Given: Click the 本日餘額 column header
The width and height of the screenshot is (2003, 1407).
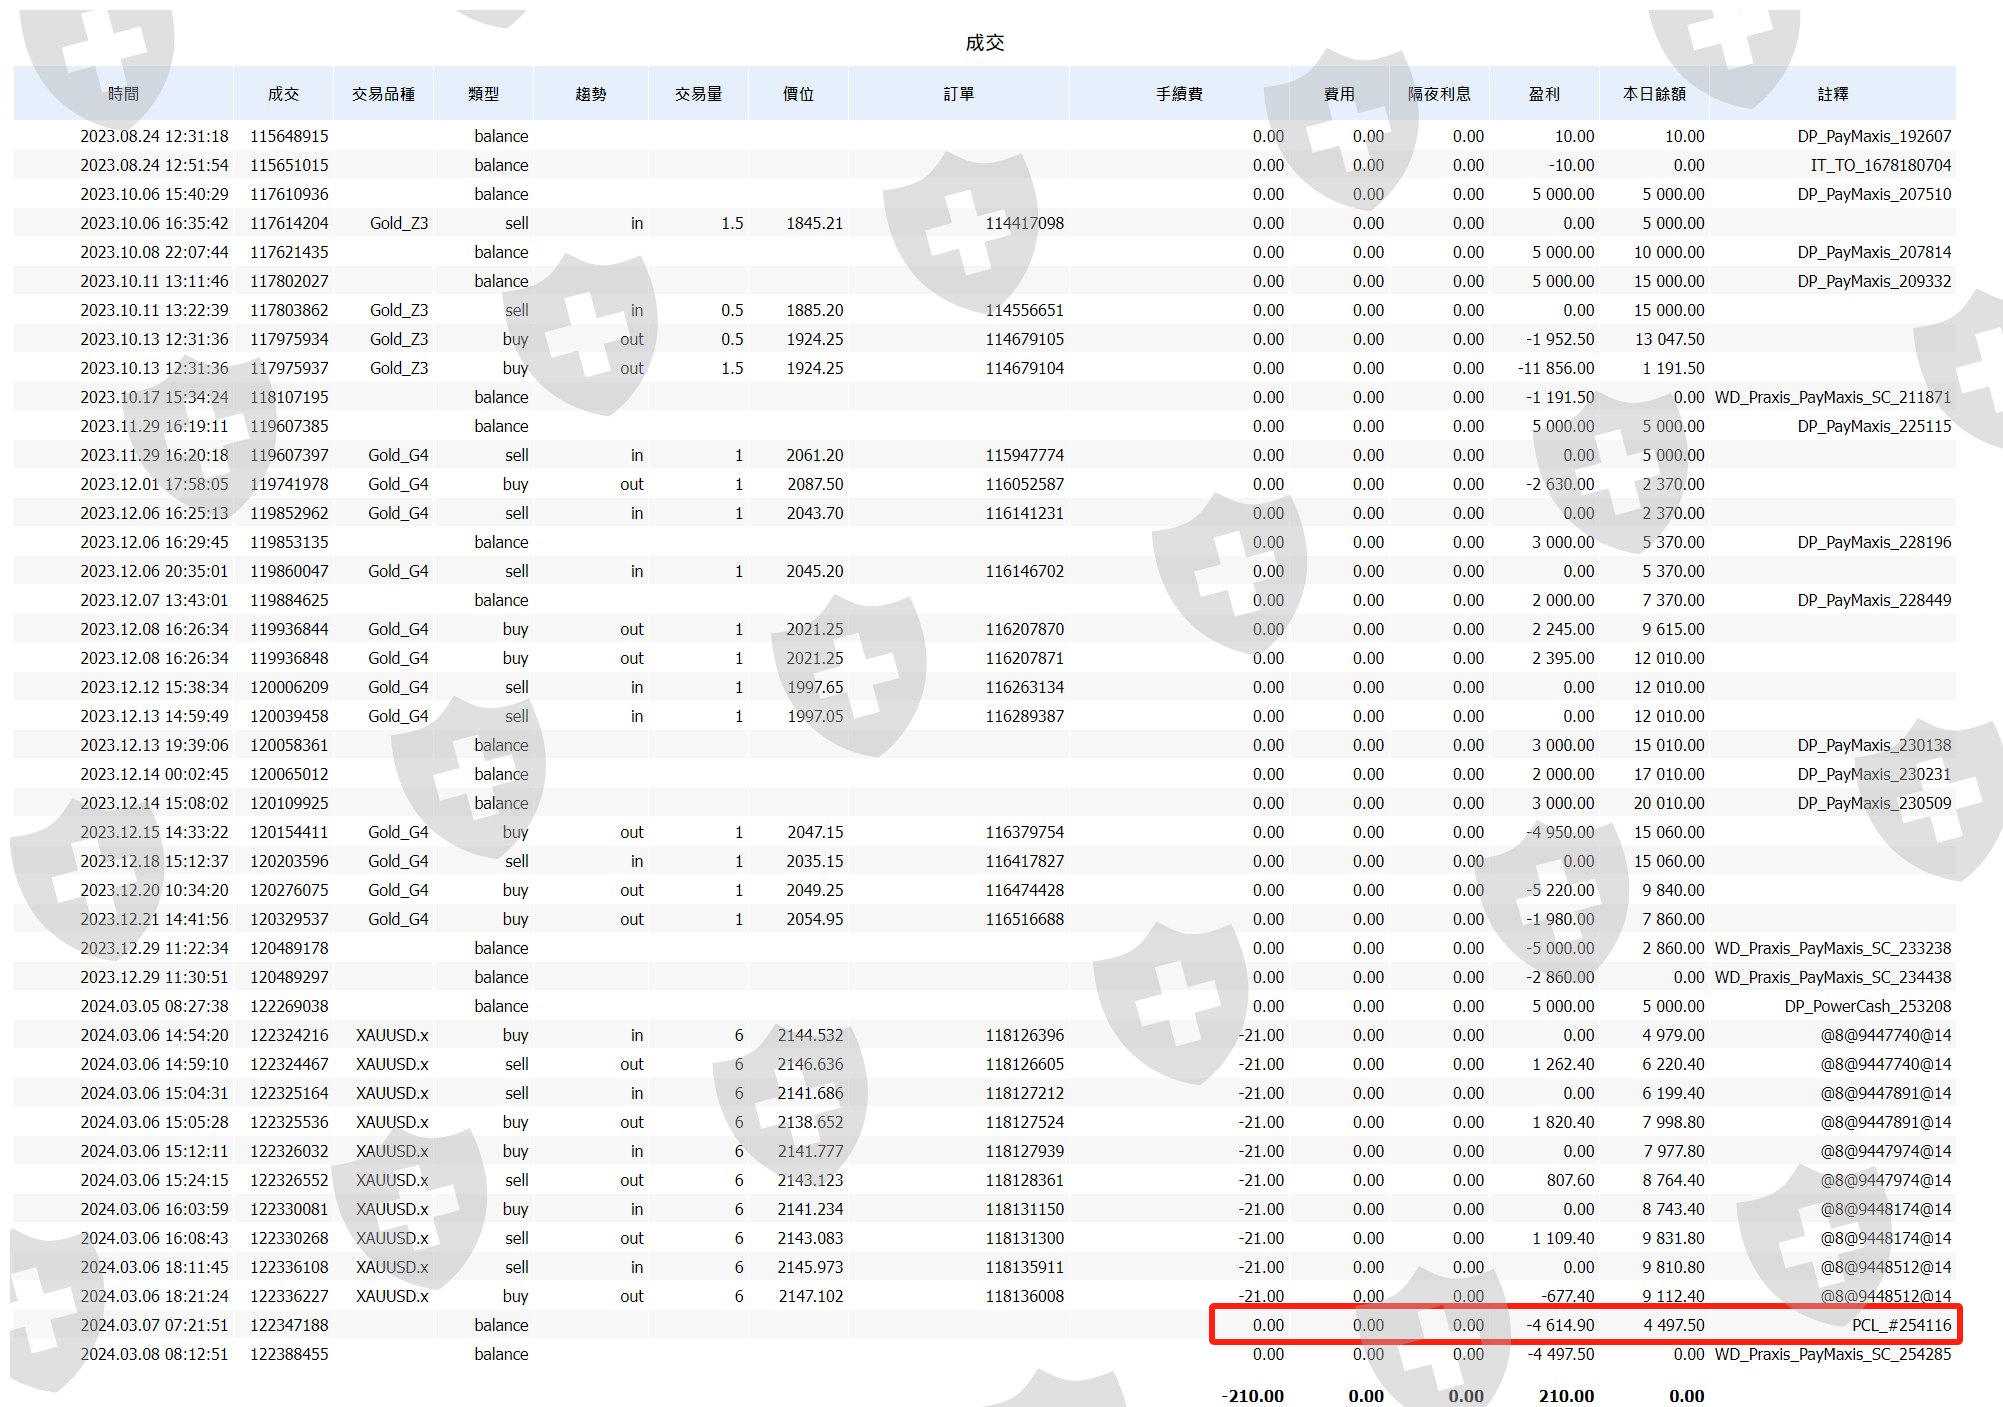Looking at the screenshot, I should coord(1654,94).
